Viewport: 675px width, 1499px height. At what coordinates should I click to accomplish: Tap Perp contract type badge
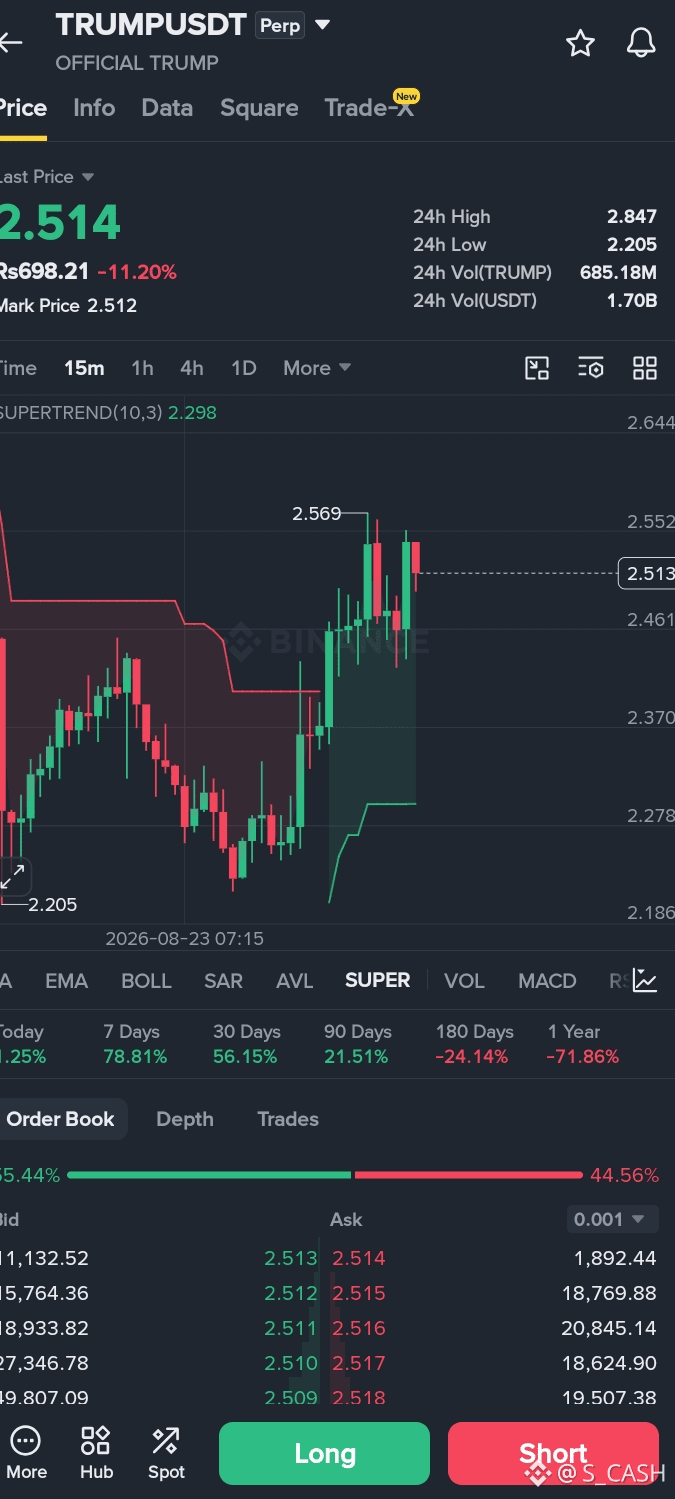coord(280,25)
